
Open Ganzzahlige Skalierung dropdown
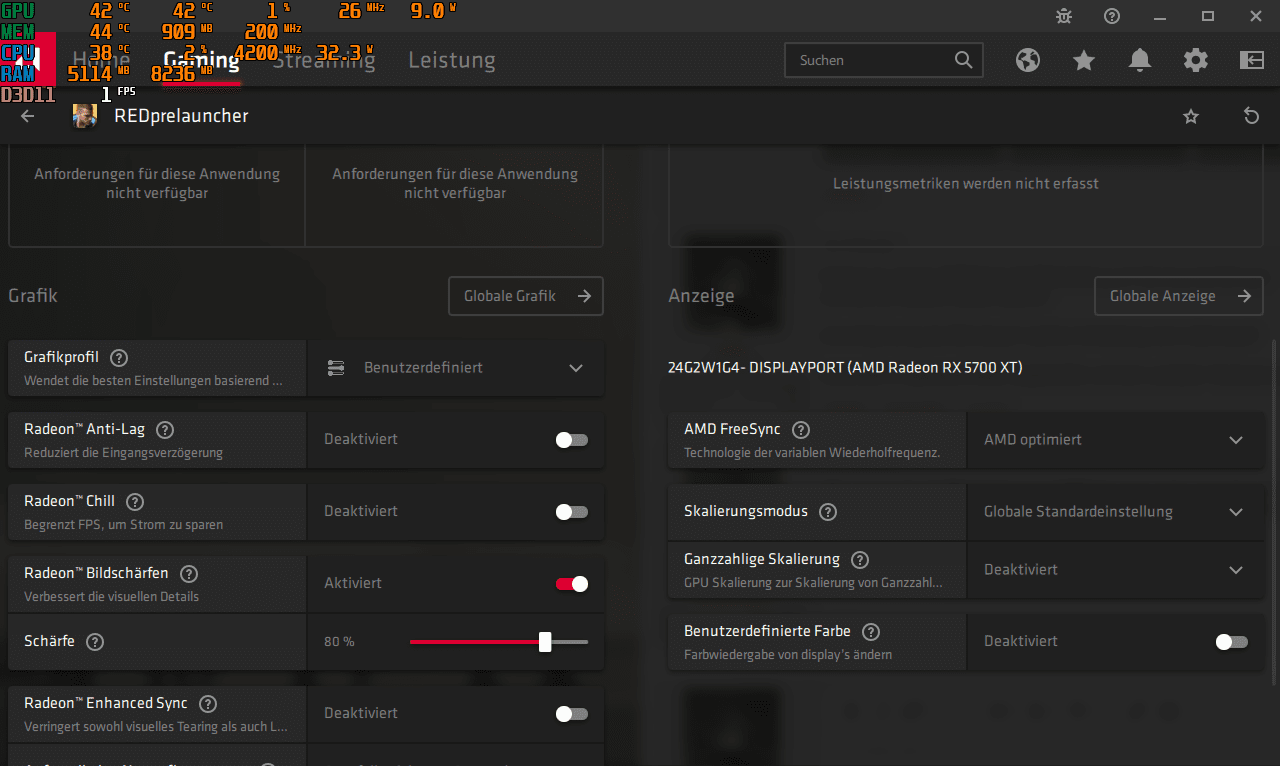tap(1115, 570)
